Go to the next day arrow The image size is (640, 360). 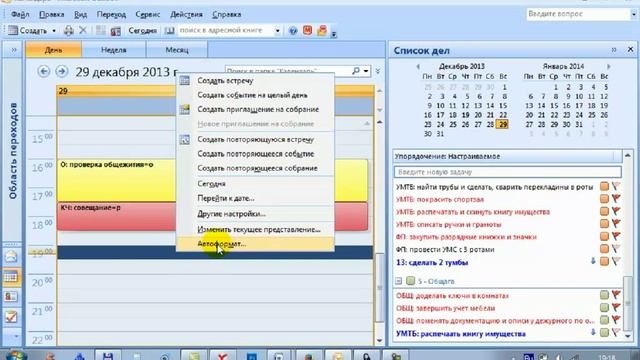[62, 71]
